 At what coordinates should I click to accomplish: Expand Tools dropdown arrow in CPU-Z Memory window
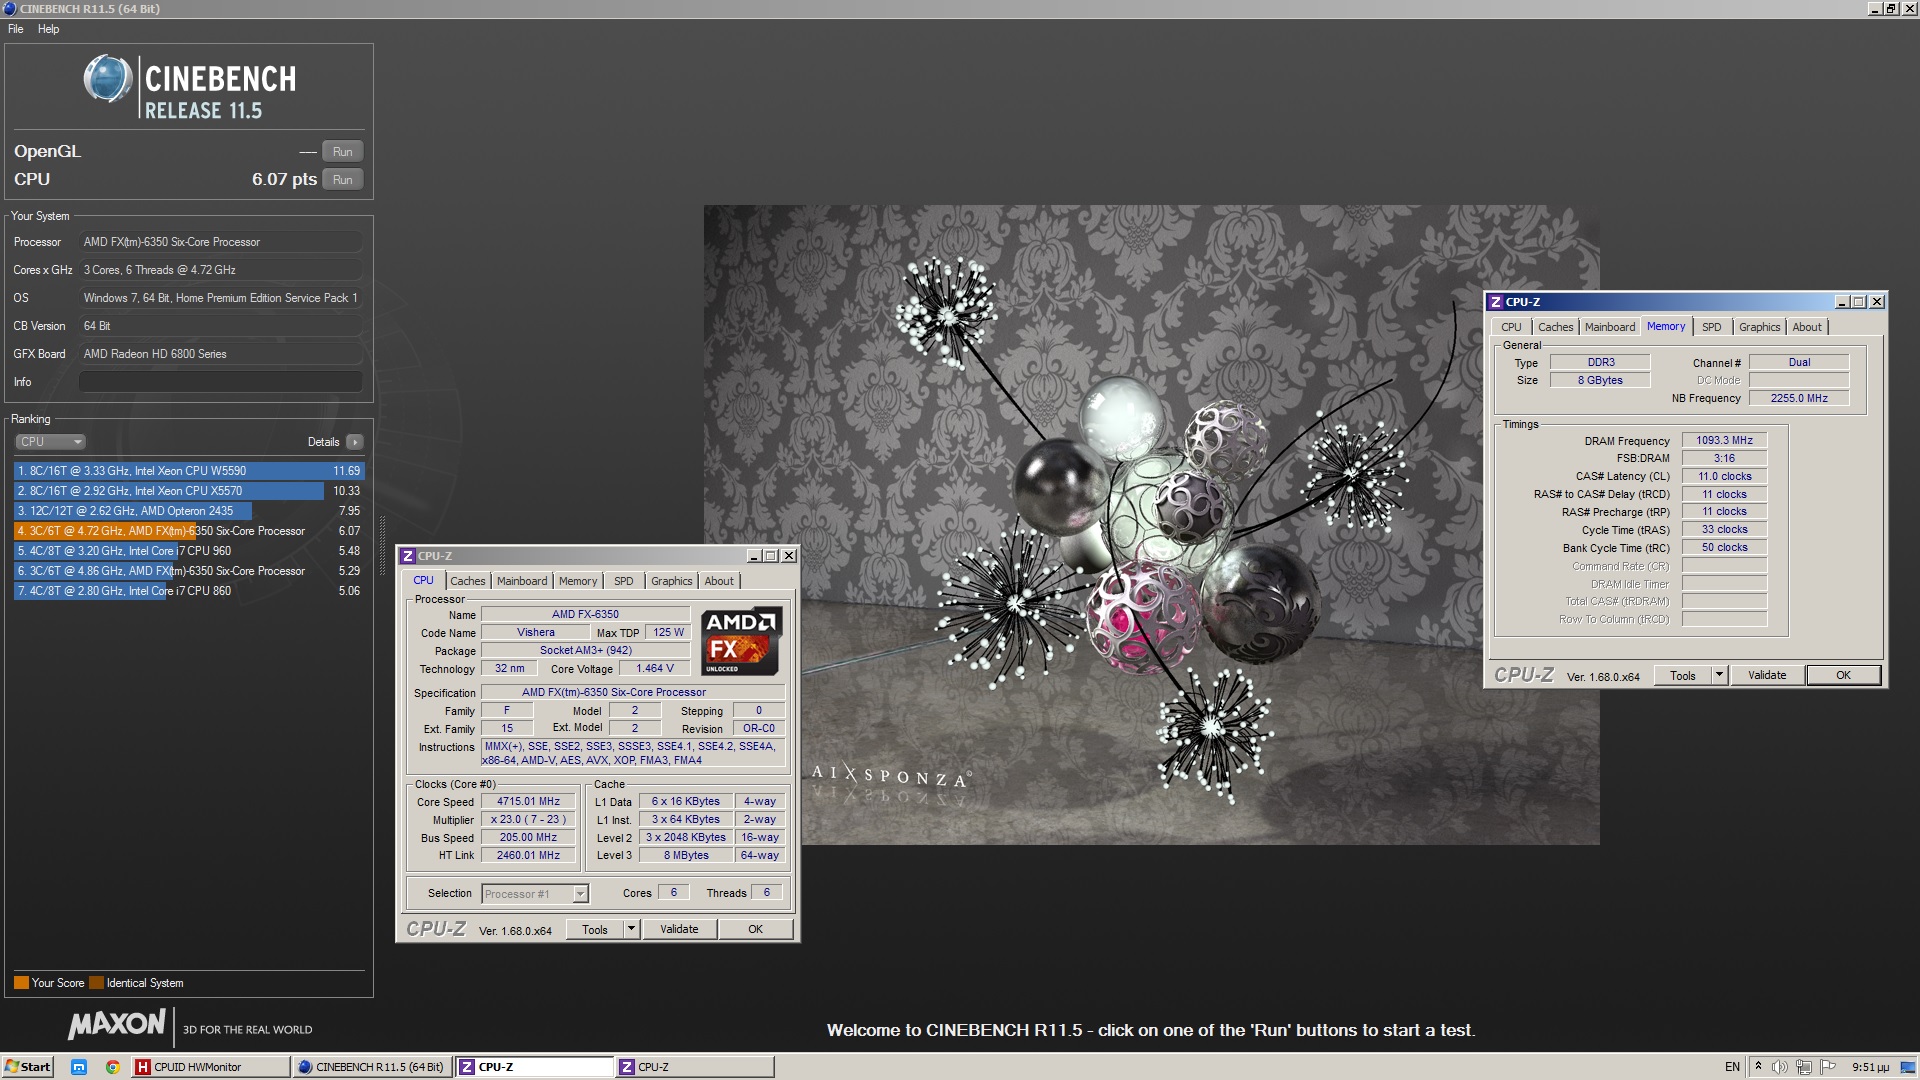pyautogui.click(x=1719, y=676)
